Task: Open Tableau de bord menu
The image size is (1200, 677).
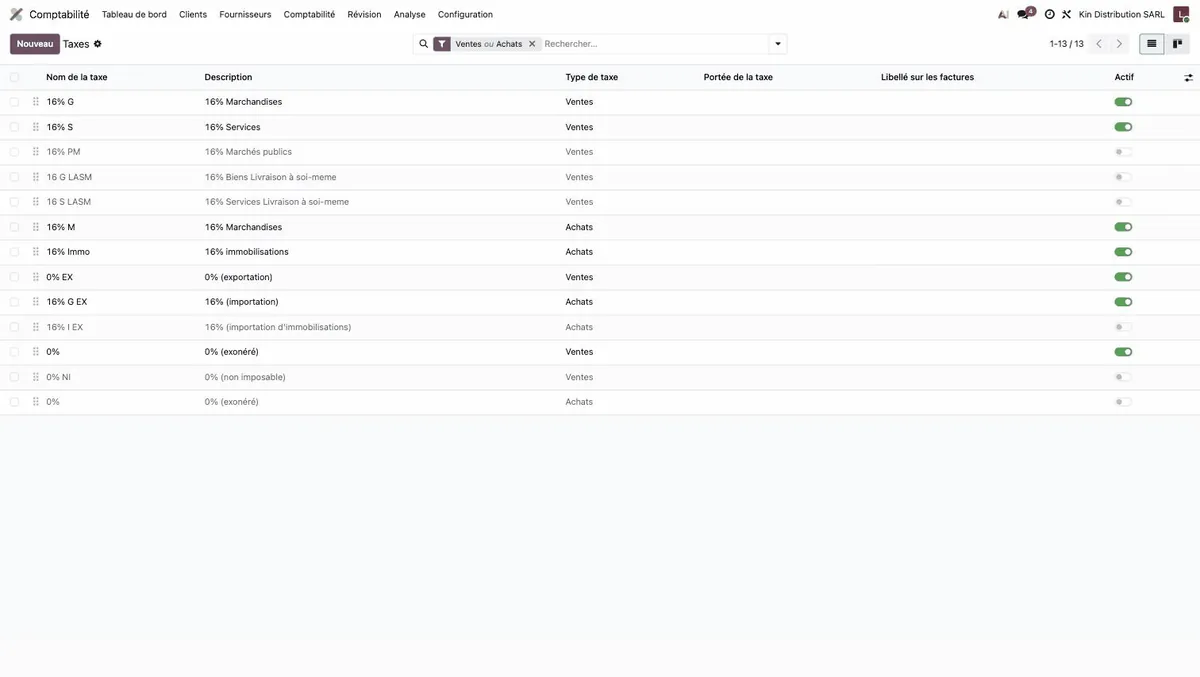Action: (x=134, y=14)
